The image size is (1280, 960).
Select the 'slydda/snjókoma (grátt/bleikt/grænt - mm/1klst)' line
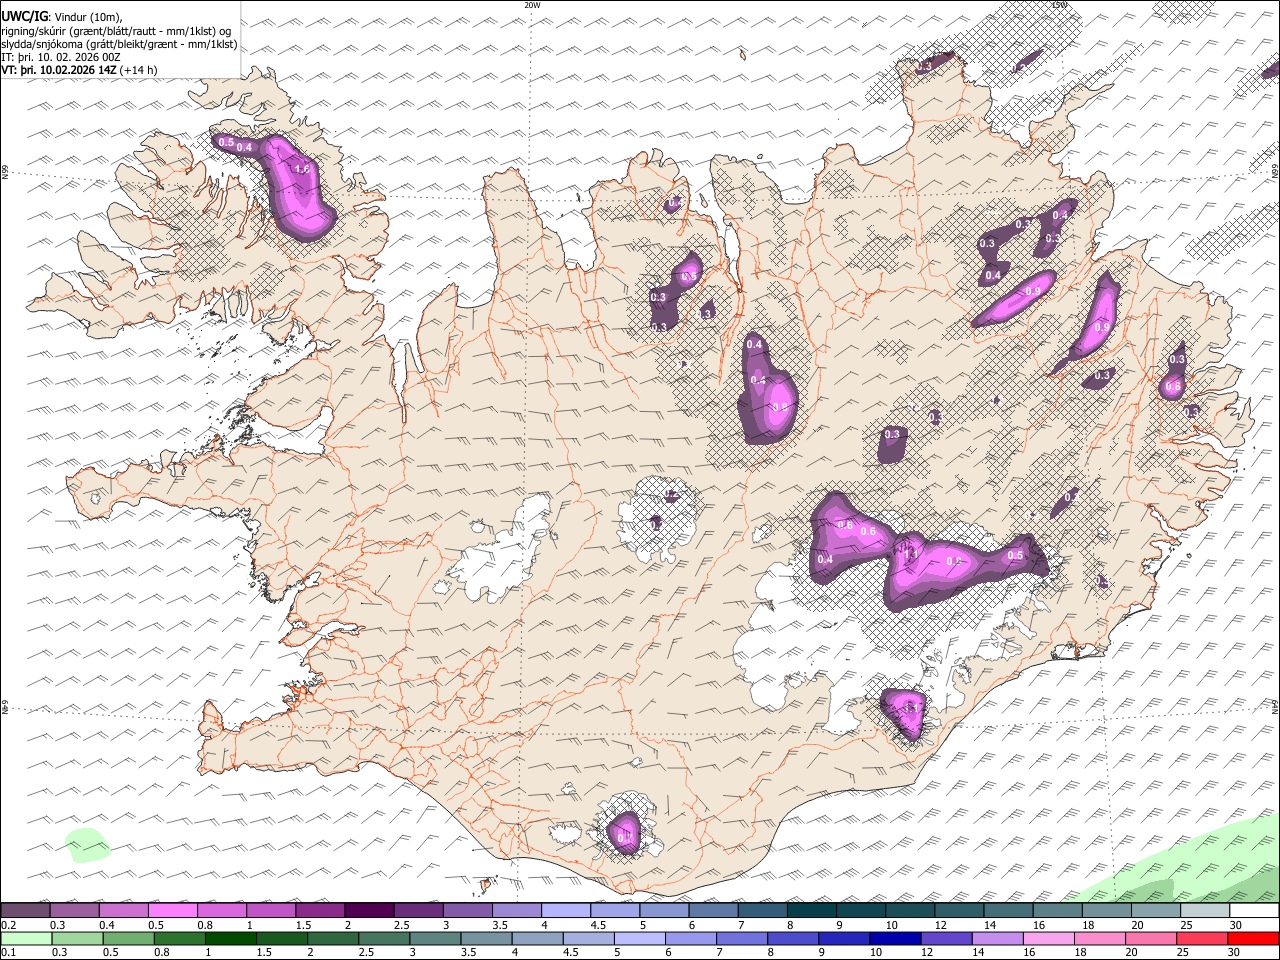119,44
